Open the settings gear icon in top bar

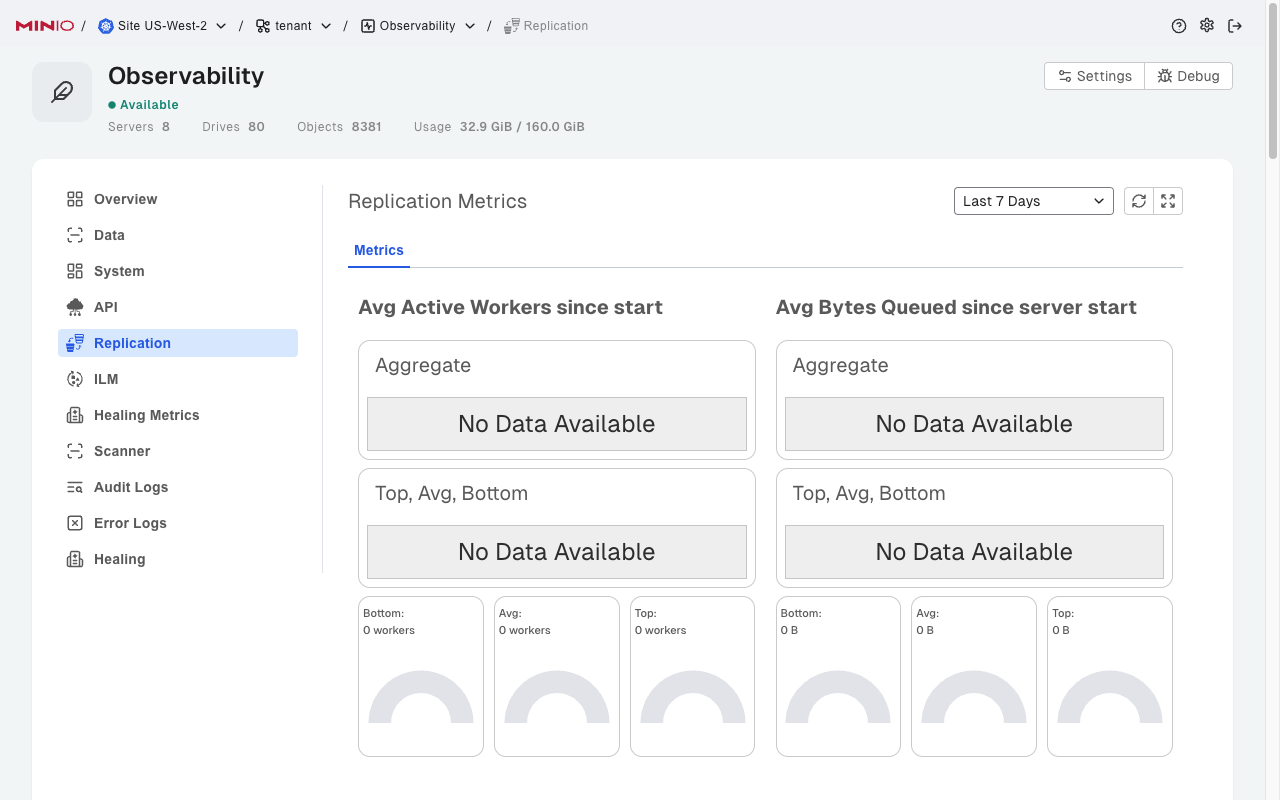[1207, 26]
